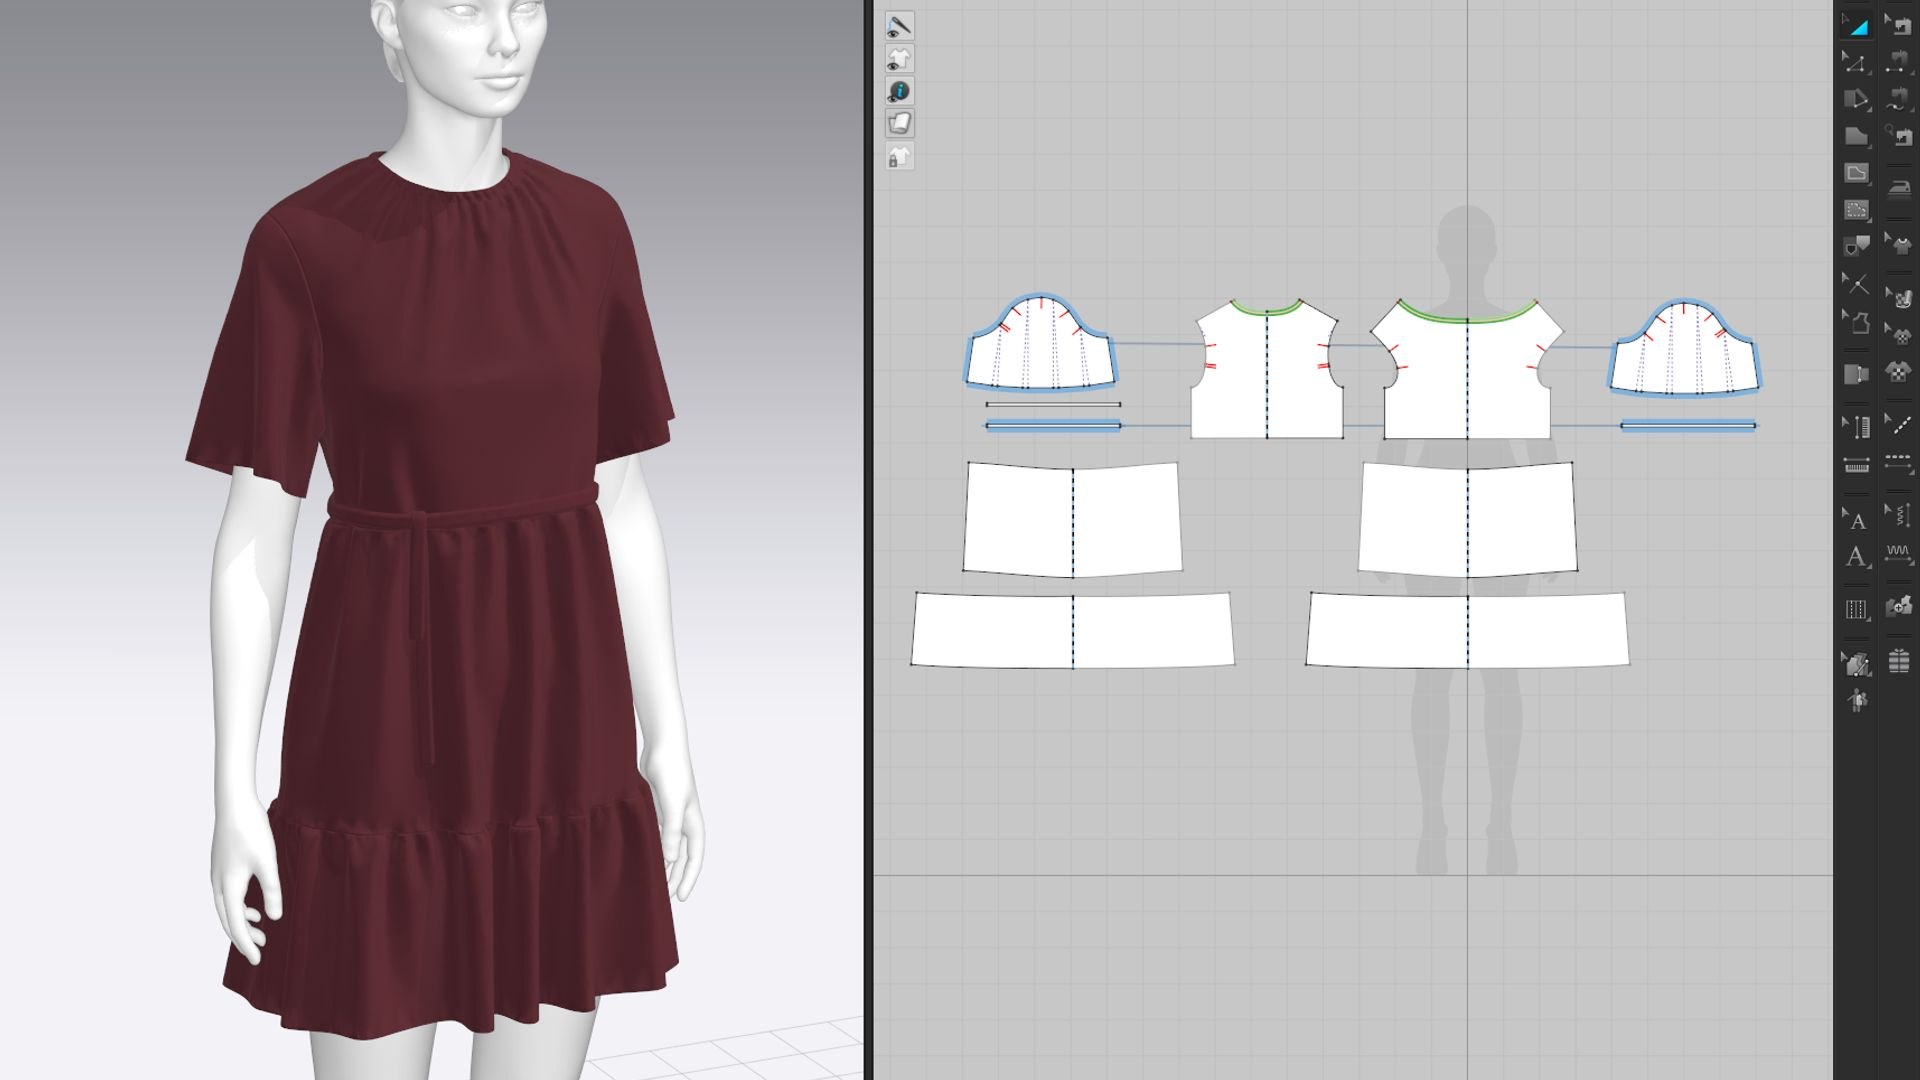Select the checkered shirt graphic tool with arrow
The height and width of the screenshot is (1080, 1920).
(x=1898, y=333)
